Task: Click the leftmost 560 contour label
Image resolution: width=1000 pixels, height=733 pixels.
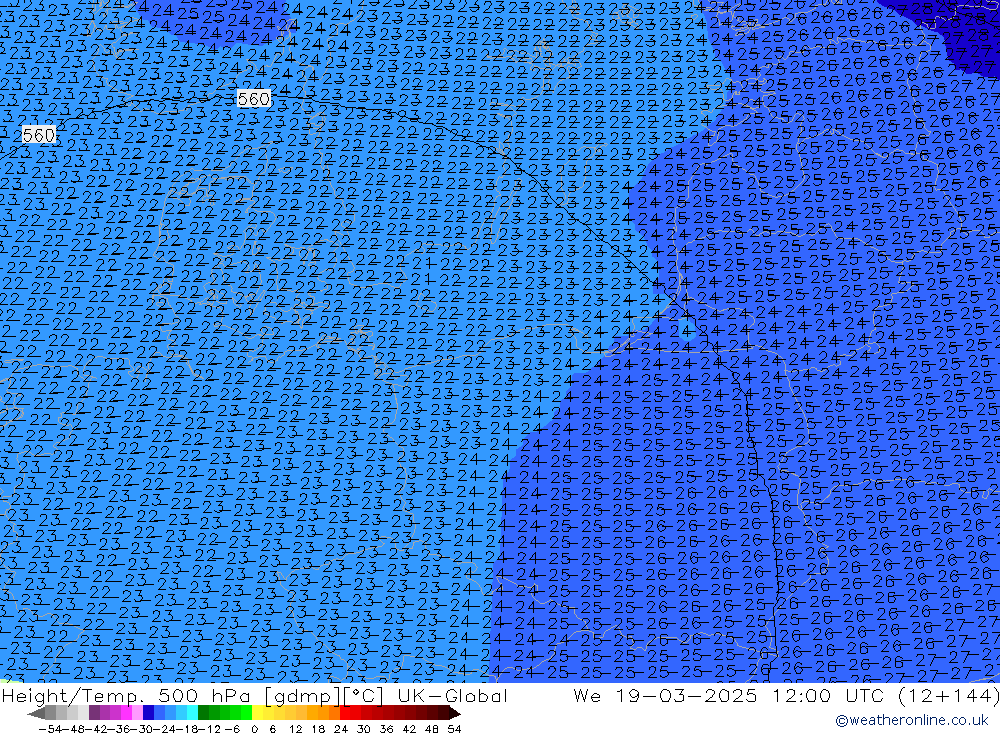Action: (38, 135)
